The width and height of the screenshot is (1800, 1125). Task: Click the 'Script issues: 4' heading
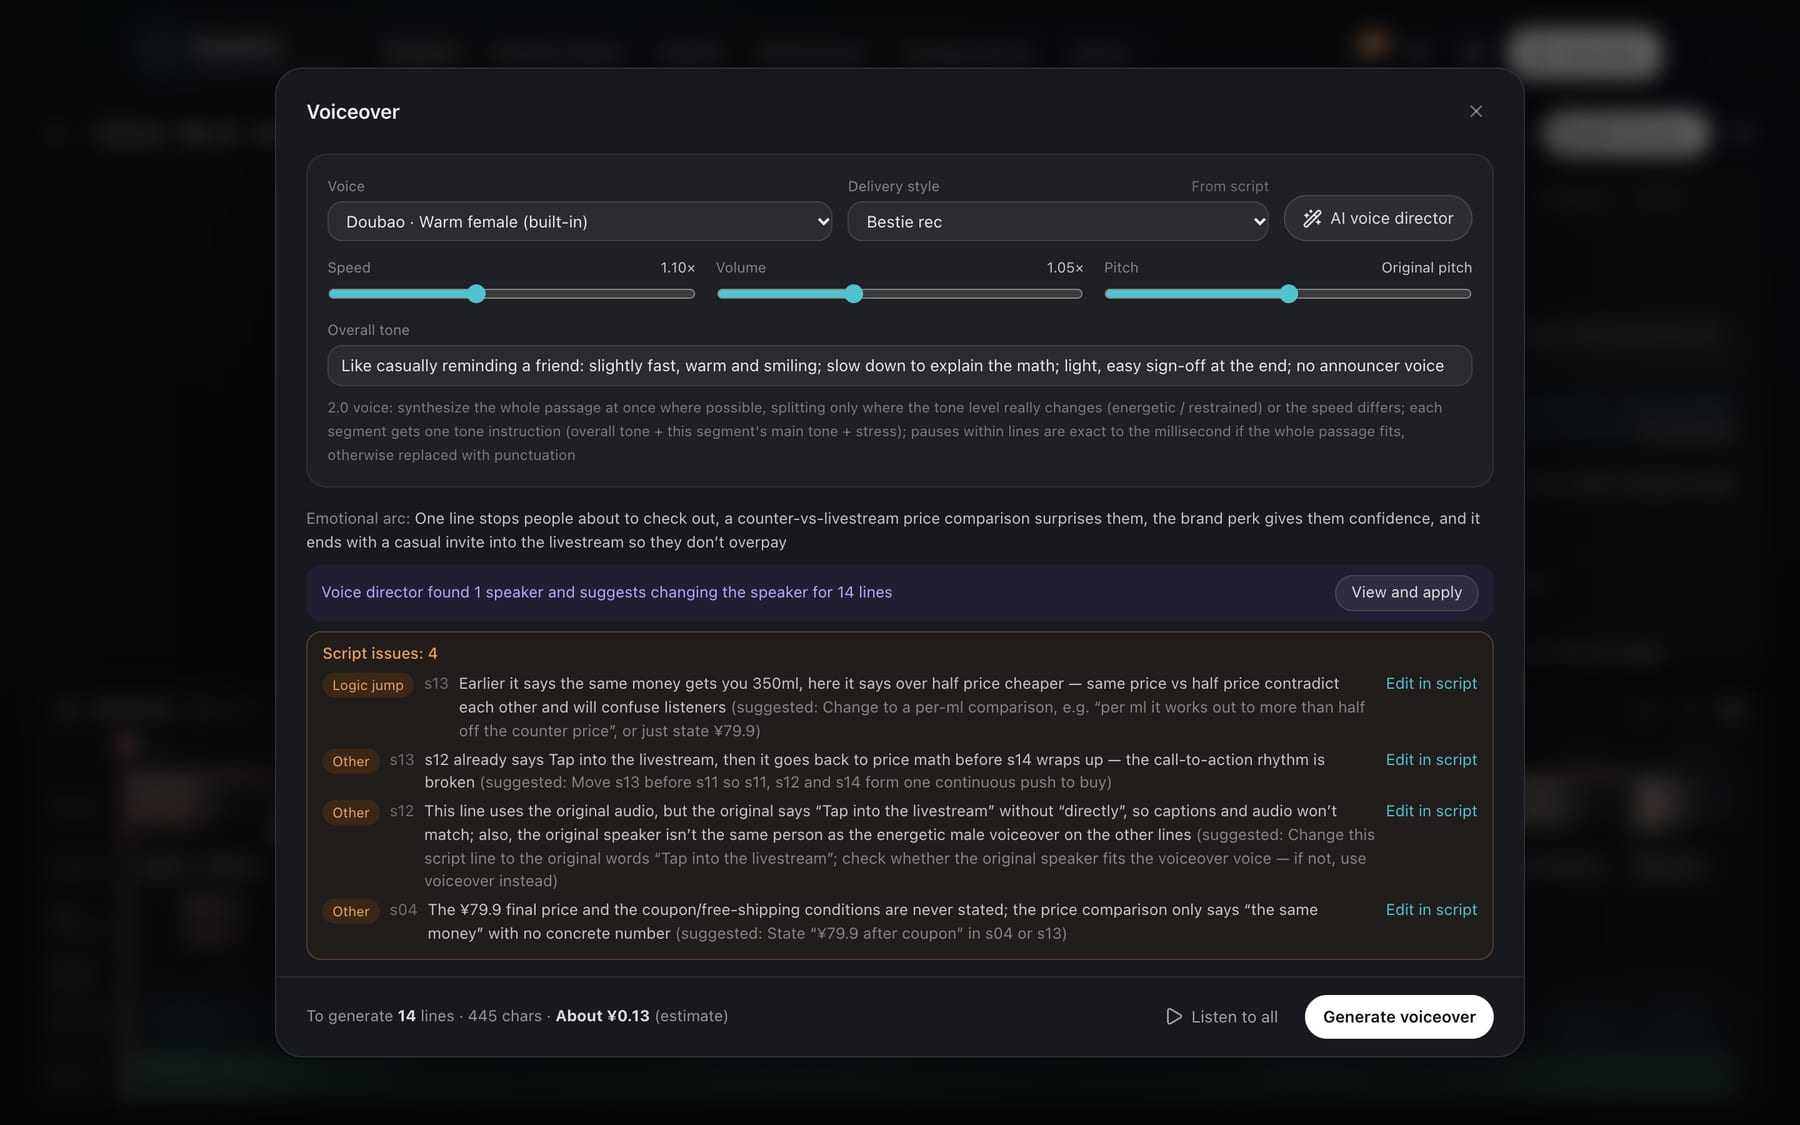click(x=380, y=653)
